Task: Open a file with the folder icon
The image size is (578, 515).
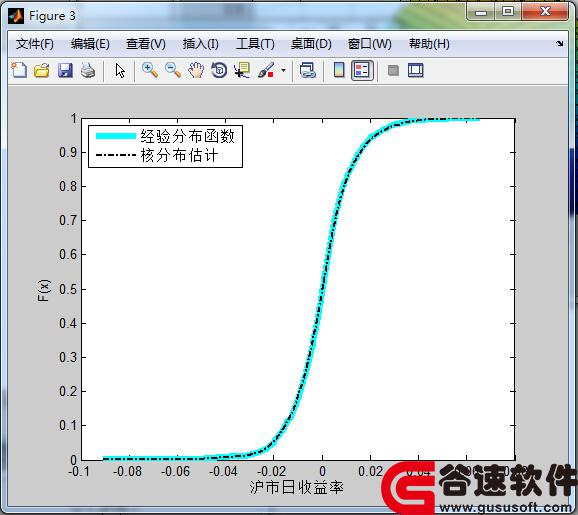Action: point(42,70)
